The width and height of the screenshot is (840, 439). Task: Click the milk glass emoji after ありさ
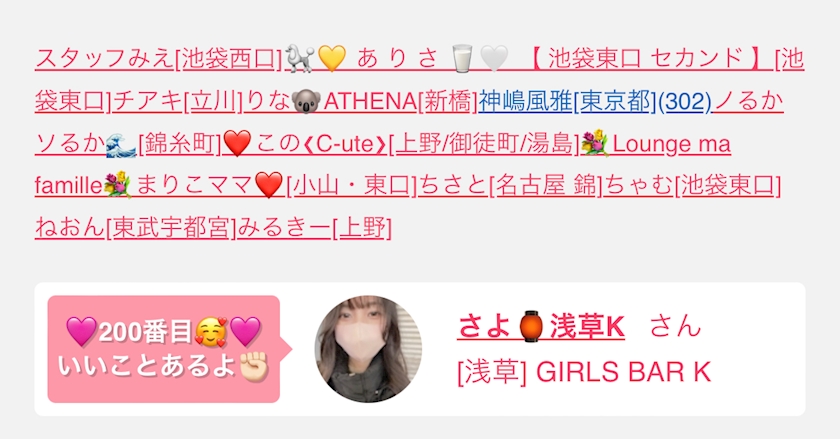pos(462,59)
